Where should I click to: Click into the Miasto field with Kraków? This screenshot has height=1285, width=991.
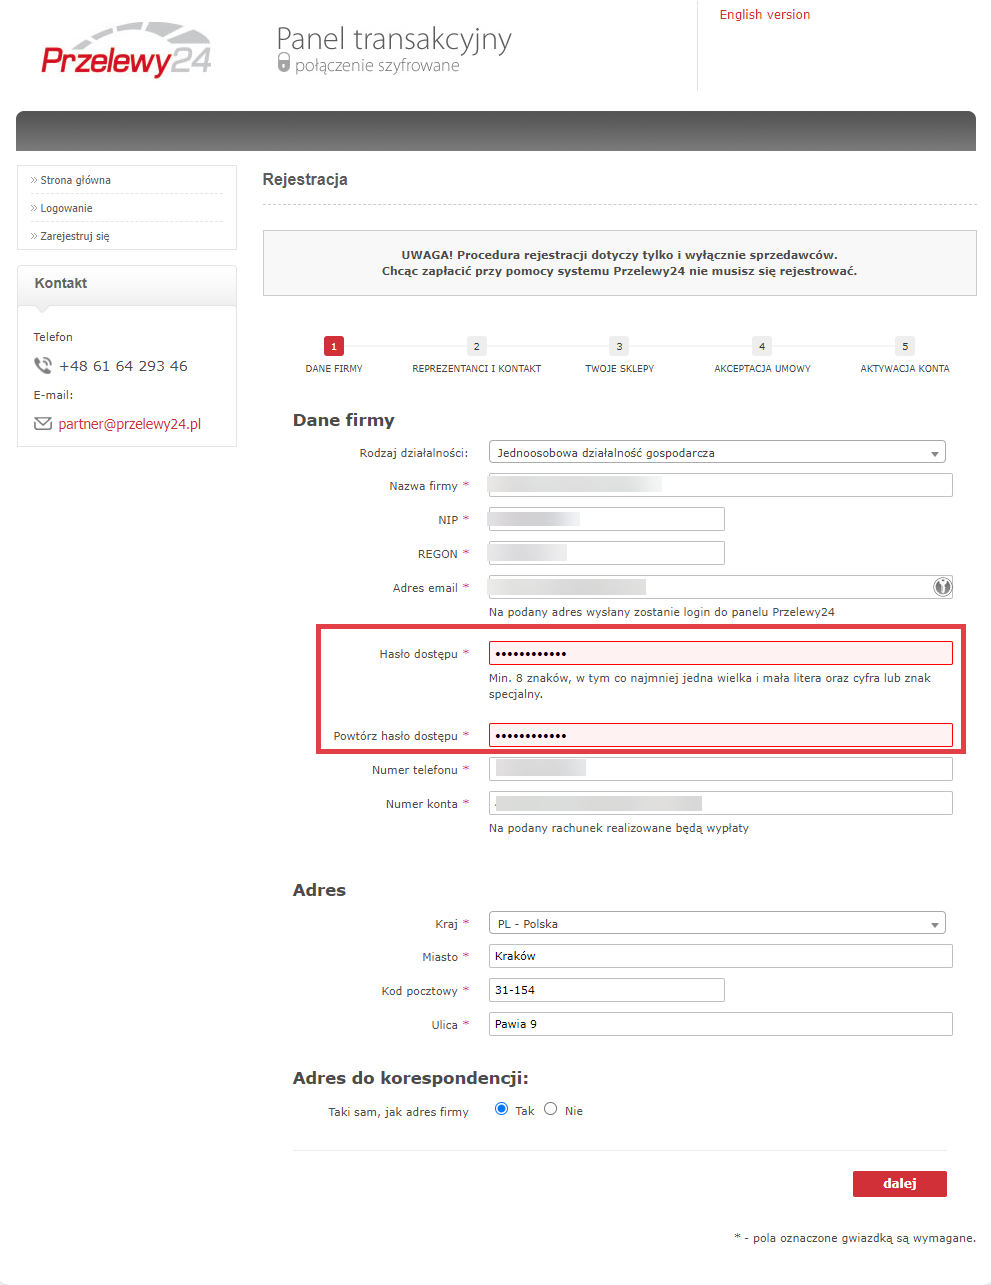coord(720,957)
